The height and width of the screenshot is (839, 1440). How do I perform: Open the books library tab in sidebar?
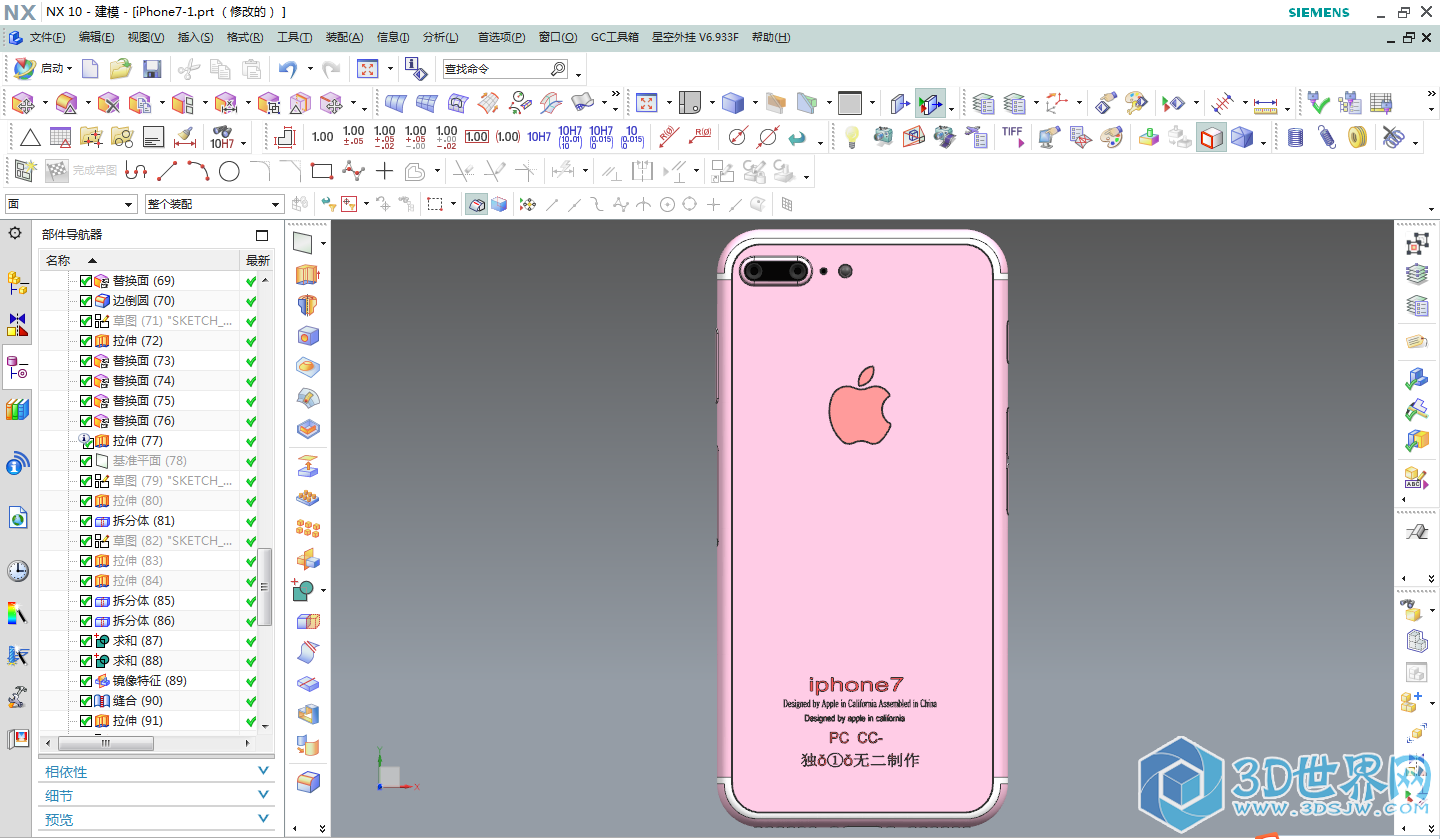coord(17,409)
